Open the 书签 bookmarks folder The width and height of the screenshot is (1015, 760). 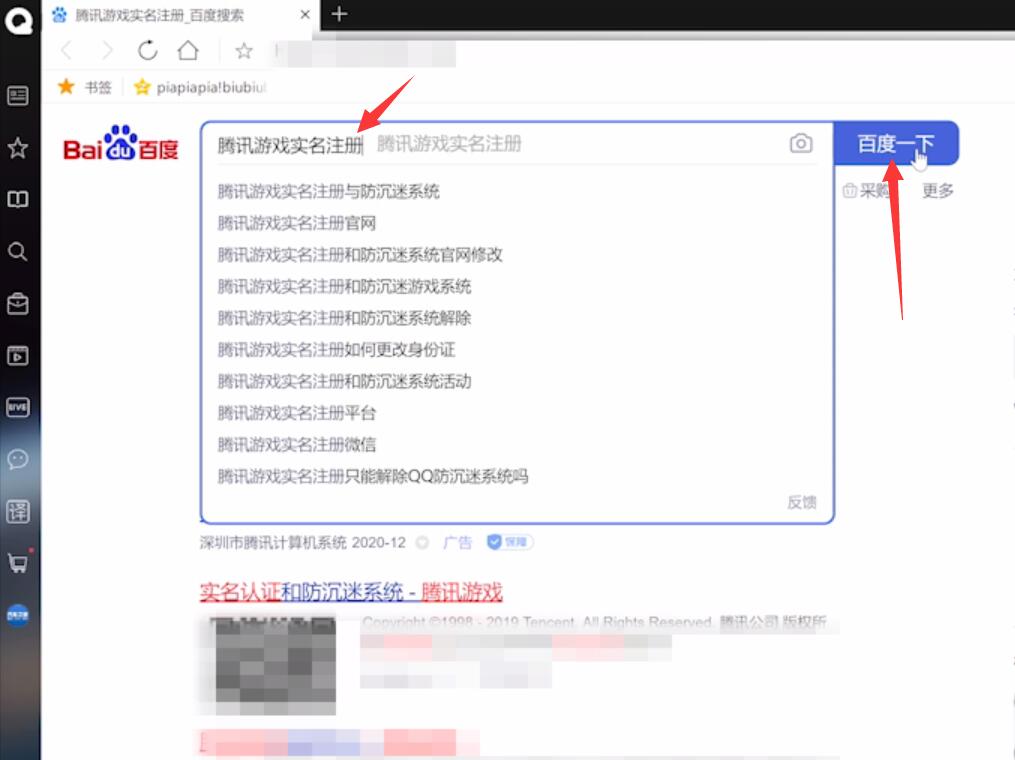pyautogui.click(x=85, y=87)
